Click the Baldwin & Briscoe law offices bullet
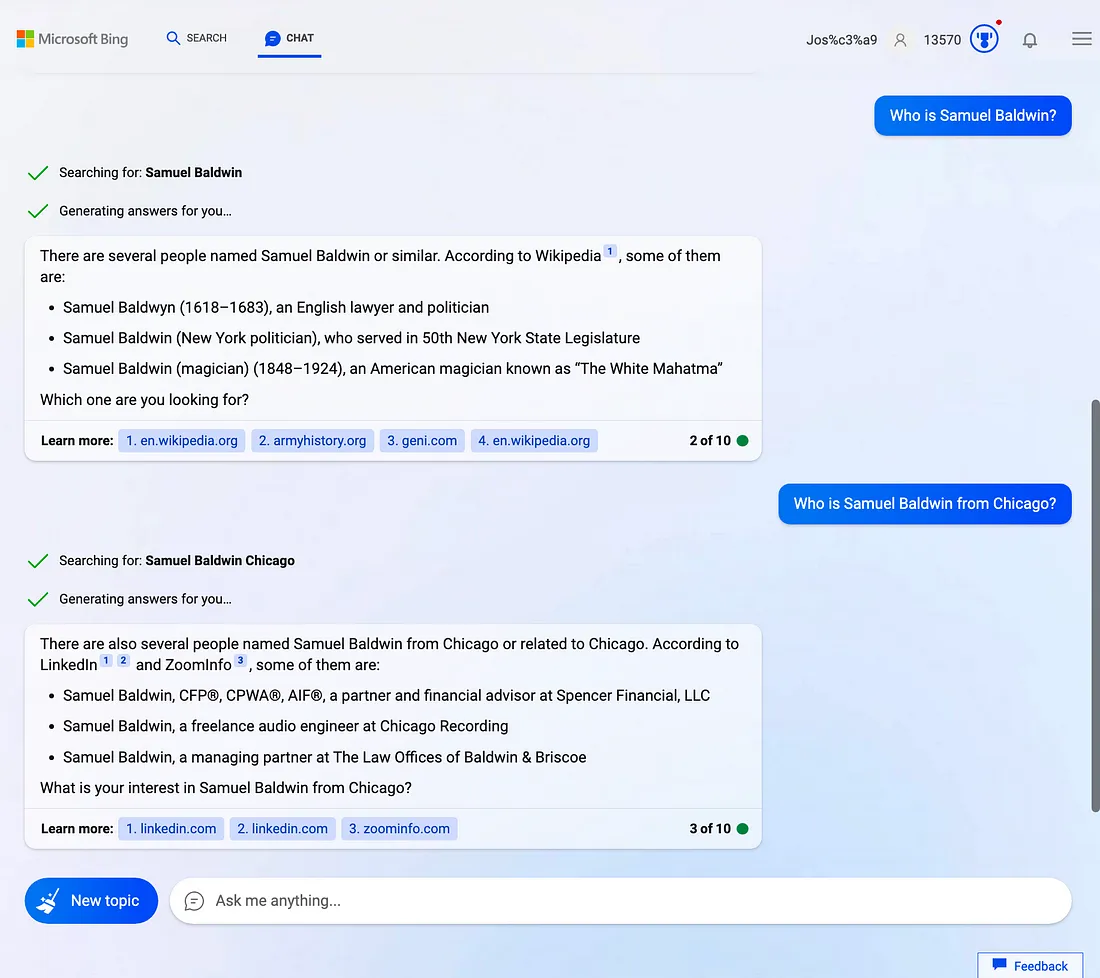Image resolution: width=1100 pixels, height=978 pixels. (325, 757)
